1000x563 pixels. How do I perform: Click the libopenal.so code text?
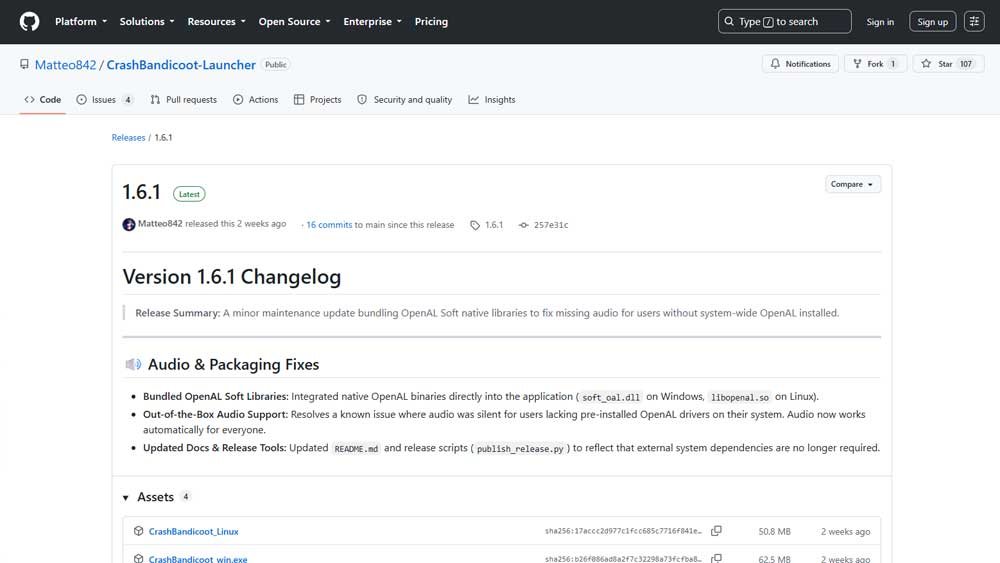[740, 397]
